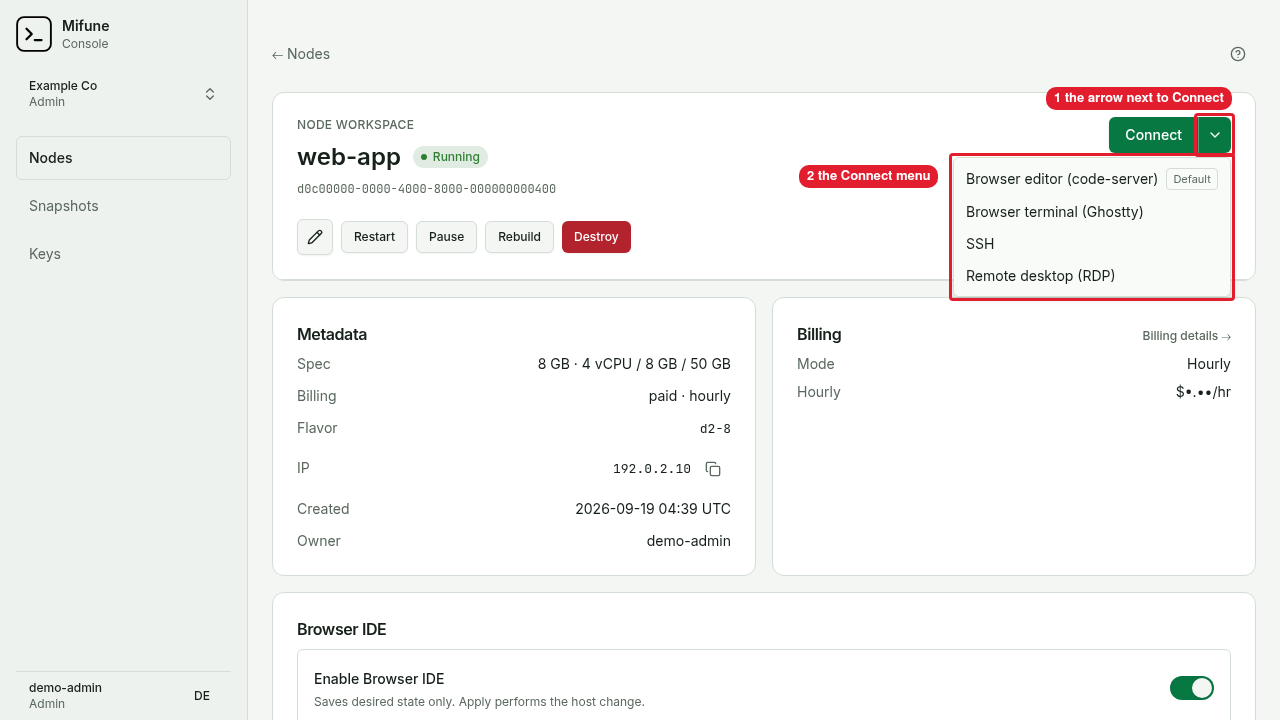Open the Billing details link
Screen dimensions: 1280x720
point(1186,336)
